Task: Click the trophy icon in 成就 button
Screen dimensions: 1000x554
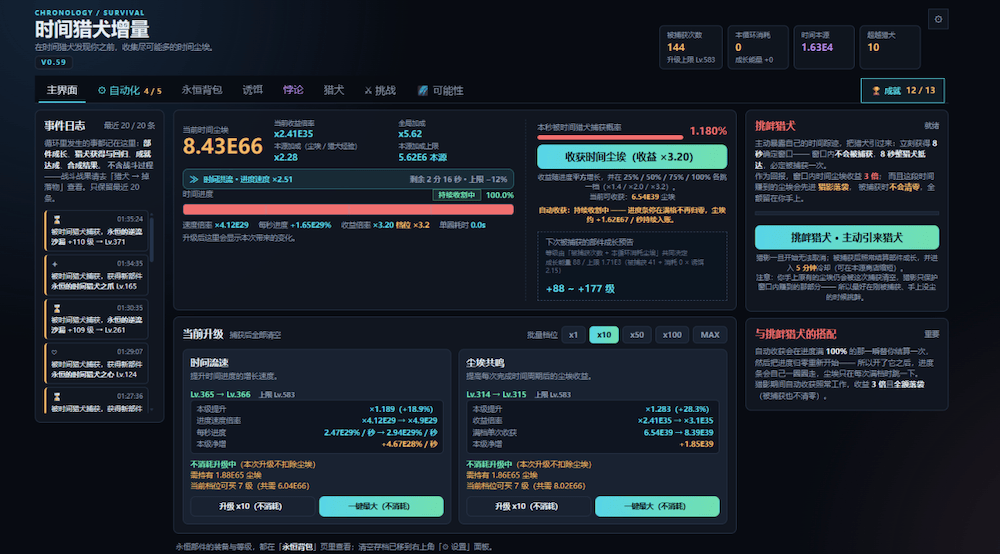Action: (876, 91)
